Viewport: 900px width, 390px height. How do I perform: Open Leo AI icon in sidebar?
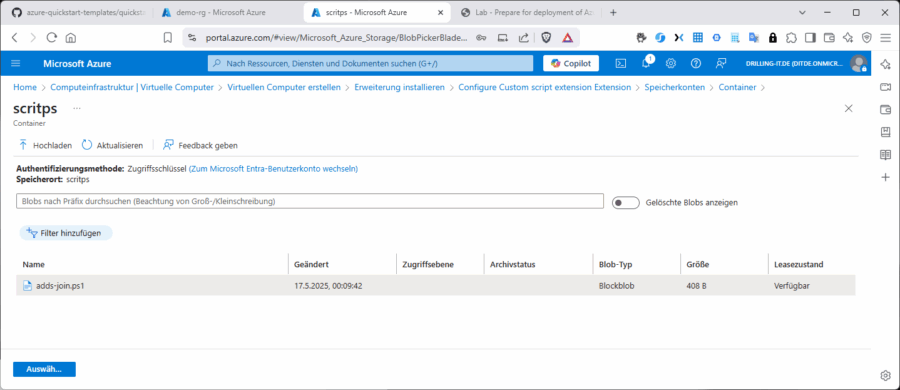(x=885, y=64)
